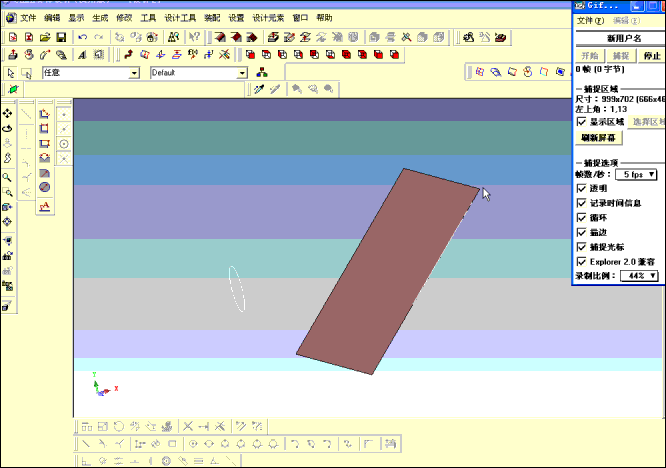Open 文件(F) menu in Gif window
The width and height of the screenshot is (666, 468).
590,20
